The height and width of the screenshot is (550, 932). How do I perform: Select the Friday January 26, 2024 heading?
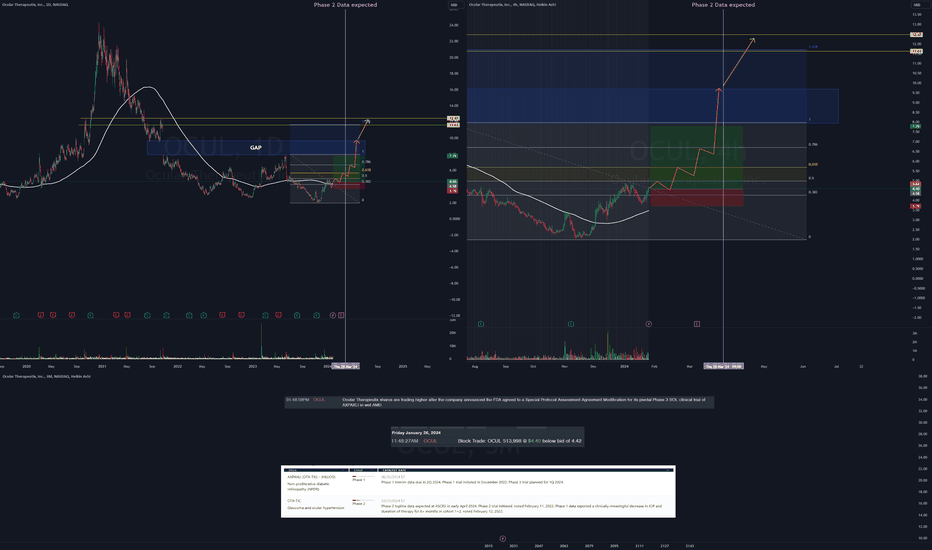coord(416,433)
